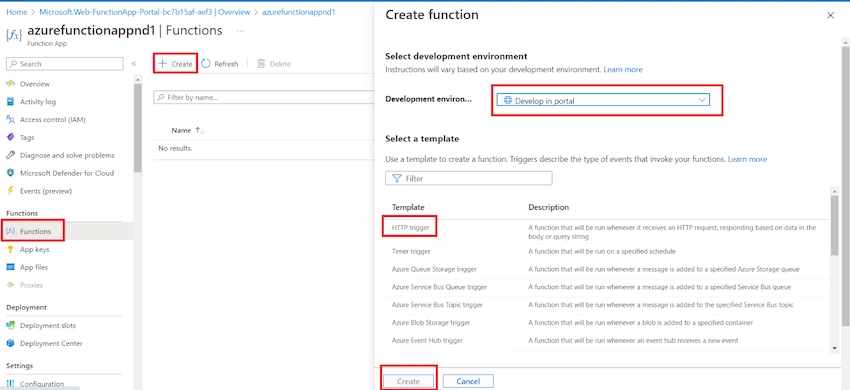Select Timer trigger template

pyautogui.click(x=411, y=252)
